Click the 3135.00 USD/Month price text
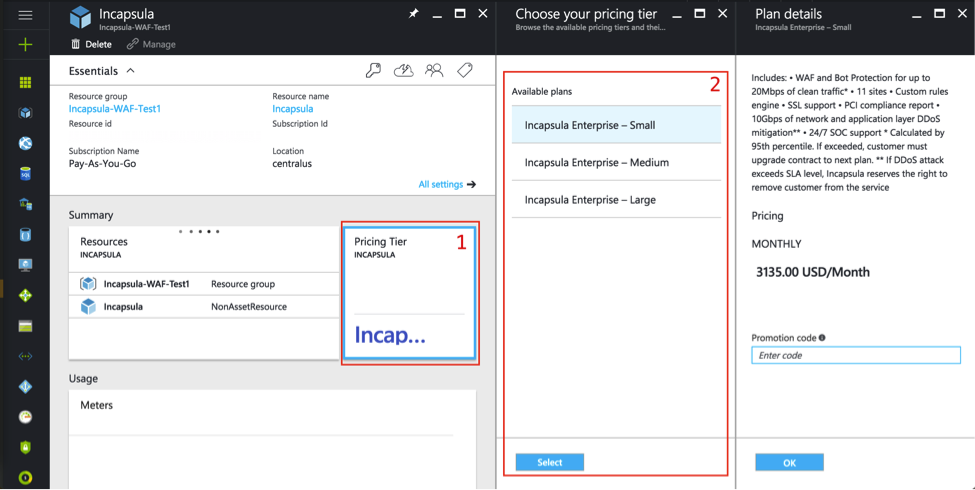Screen dimensions: 975x490 (813, 272)
